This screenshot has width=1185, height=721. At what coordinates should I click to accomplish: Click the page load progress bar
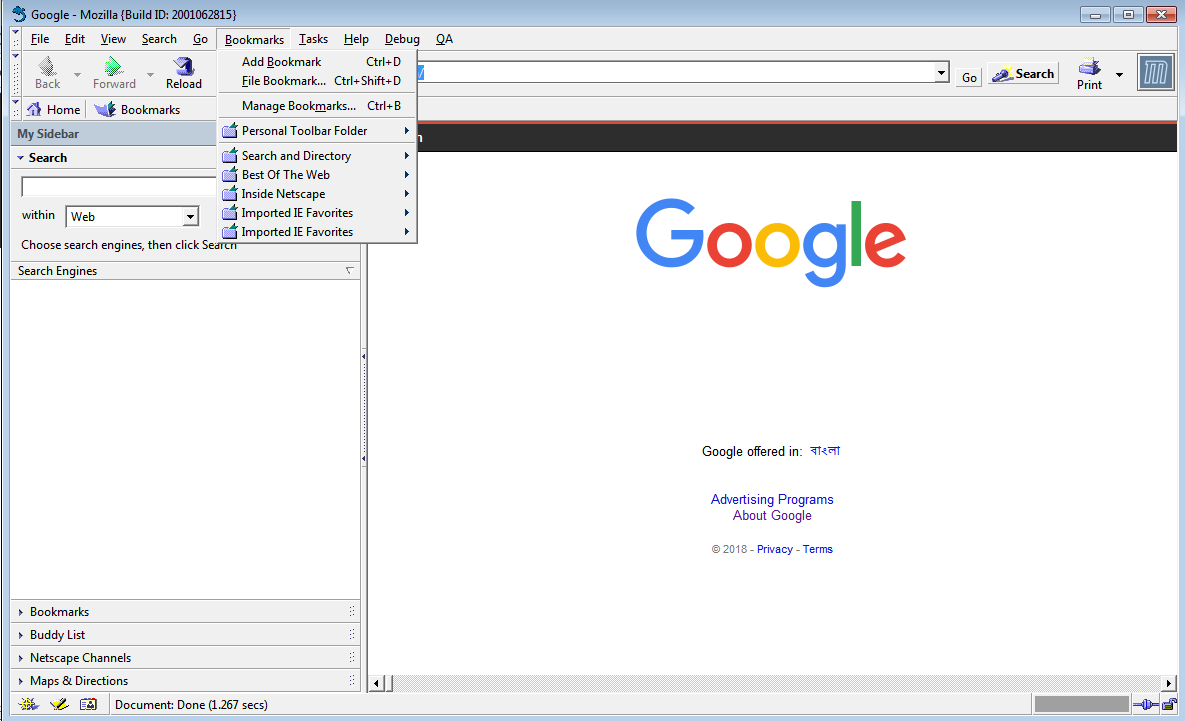pos(1080,704)
